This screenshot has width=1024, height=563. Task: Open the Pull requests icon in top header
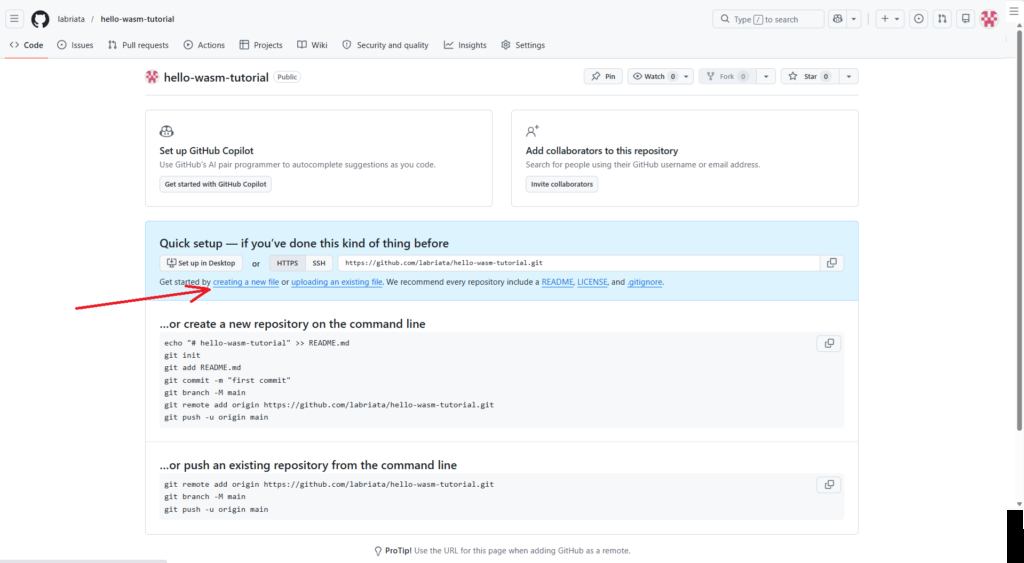(x=942, y=19)
